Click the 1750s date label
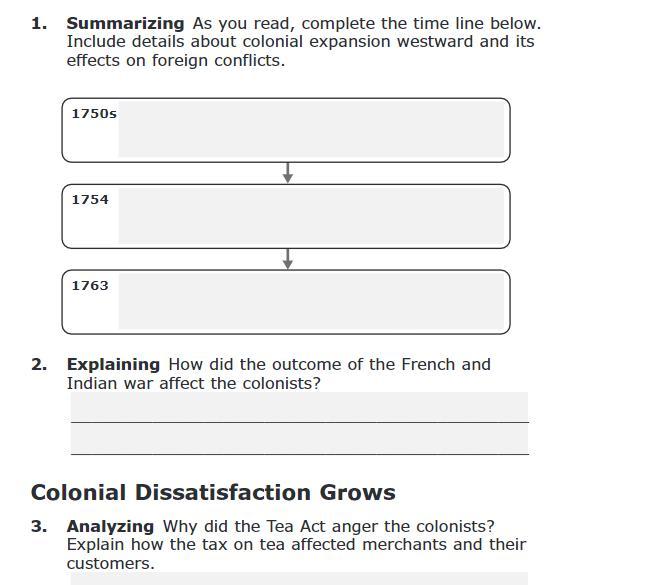The image size is (654, 585). 94,114
